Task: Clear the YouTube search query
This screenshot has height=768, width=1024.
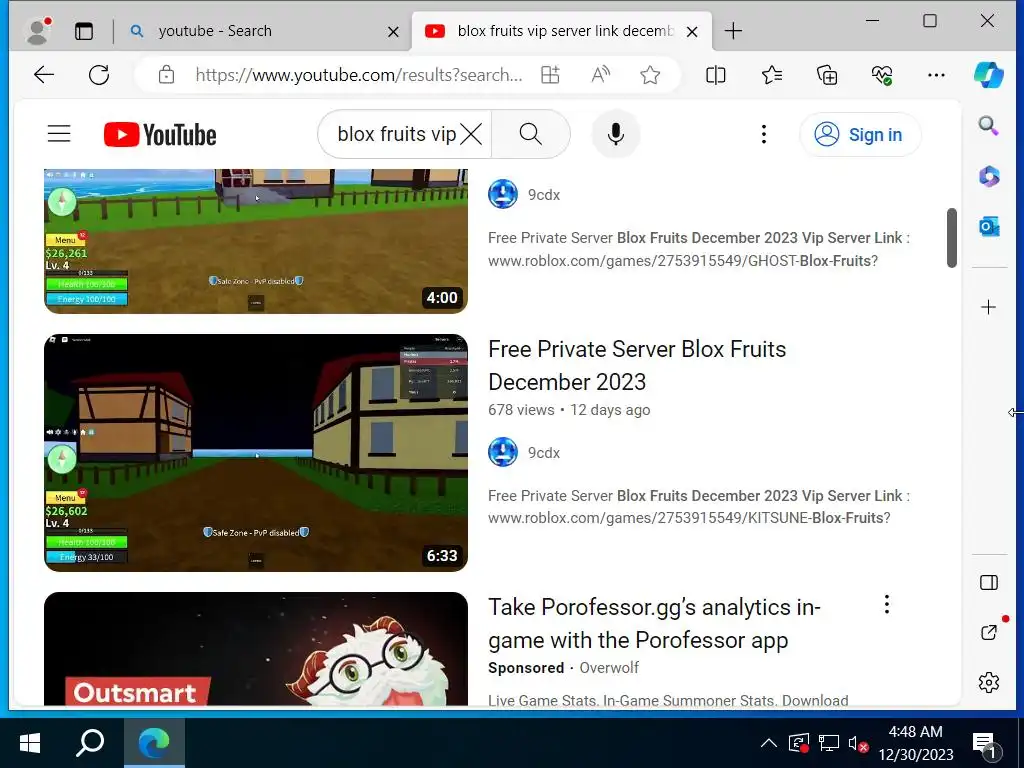Action: tap(471, 134)
